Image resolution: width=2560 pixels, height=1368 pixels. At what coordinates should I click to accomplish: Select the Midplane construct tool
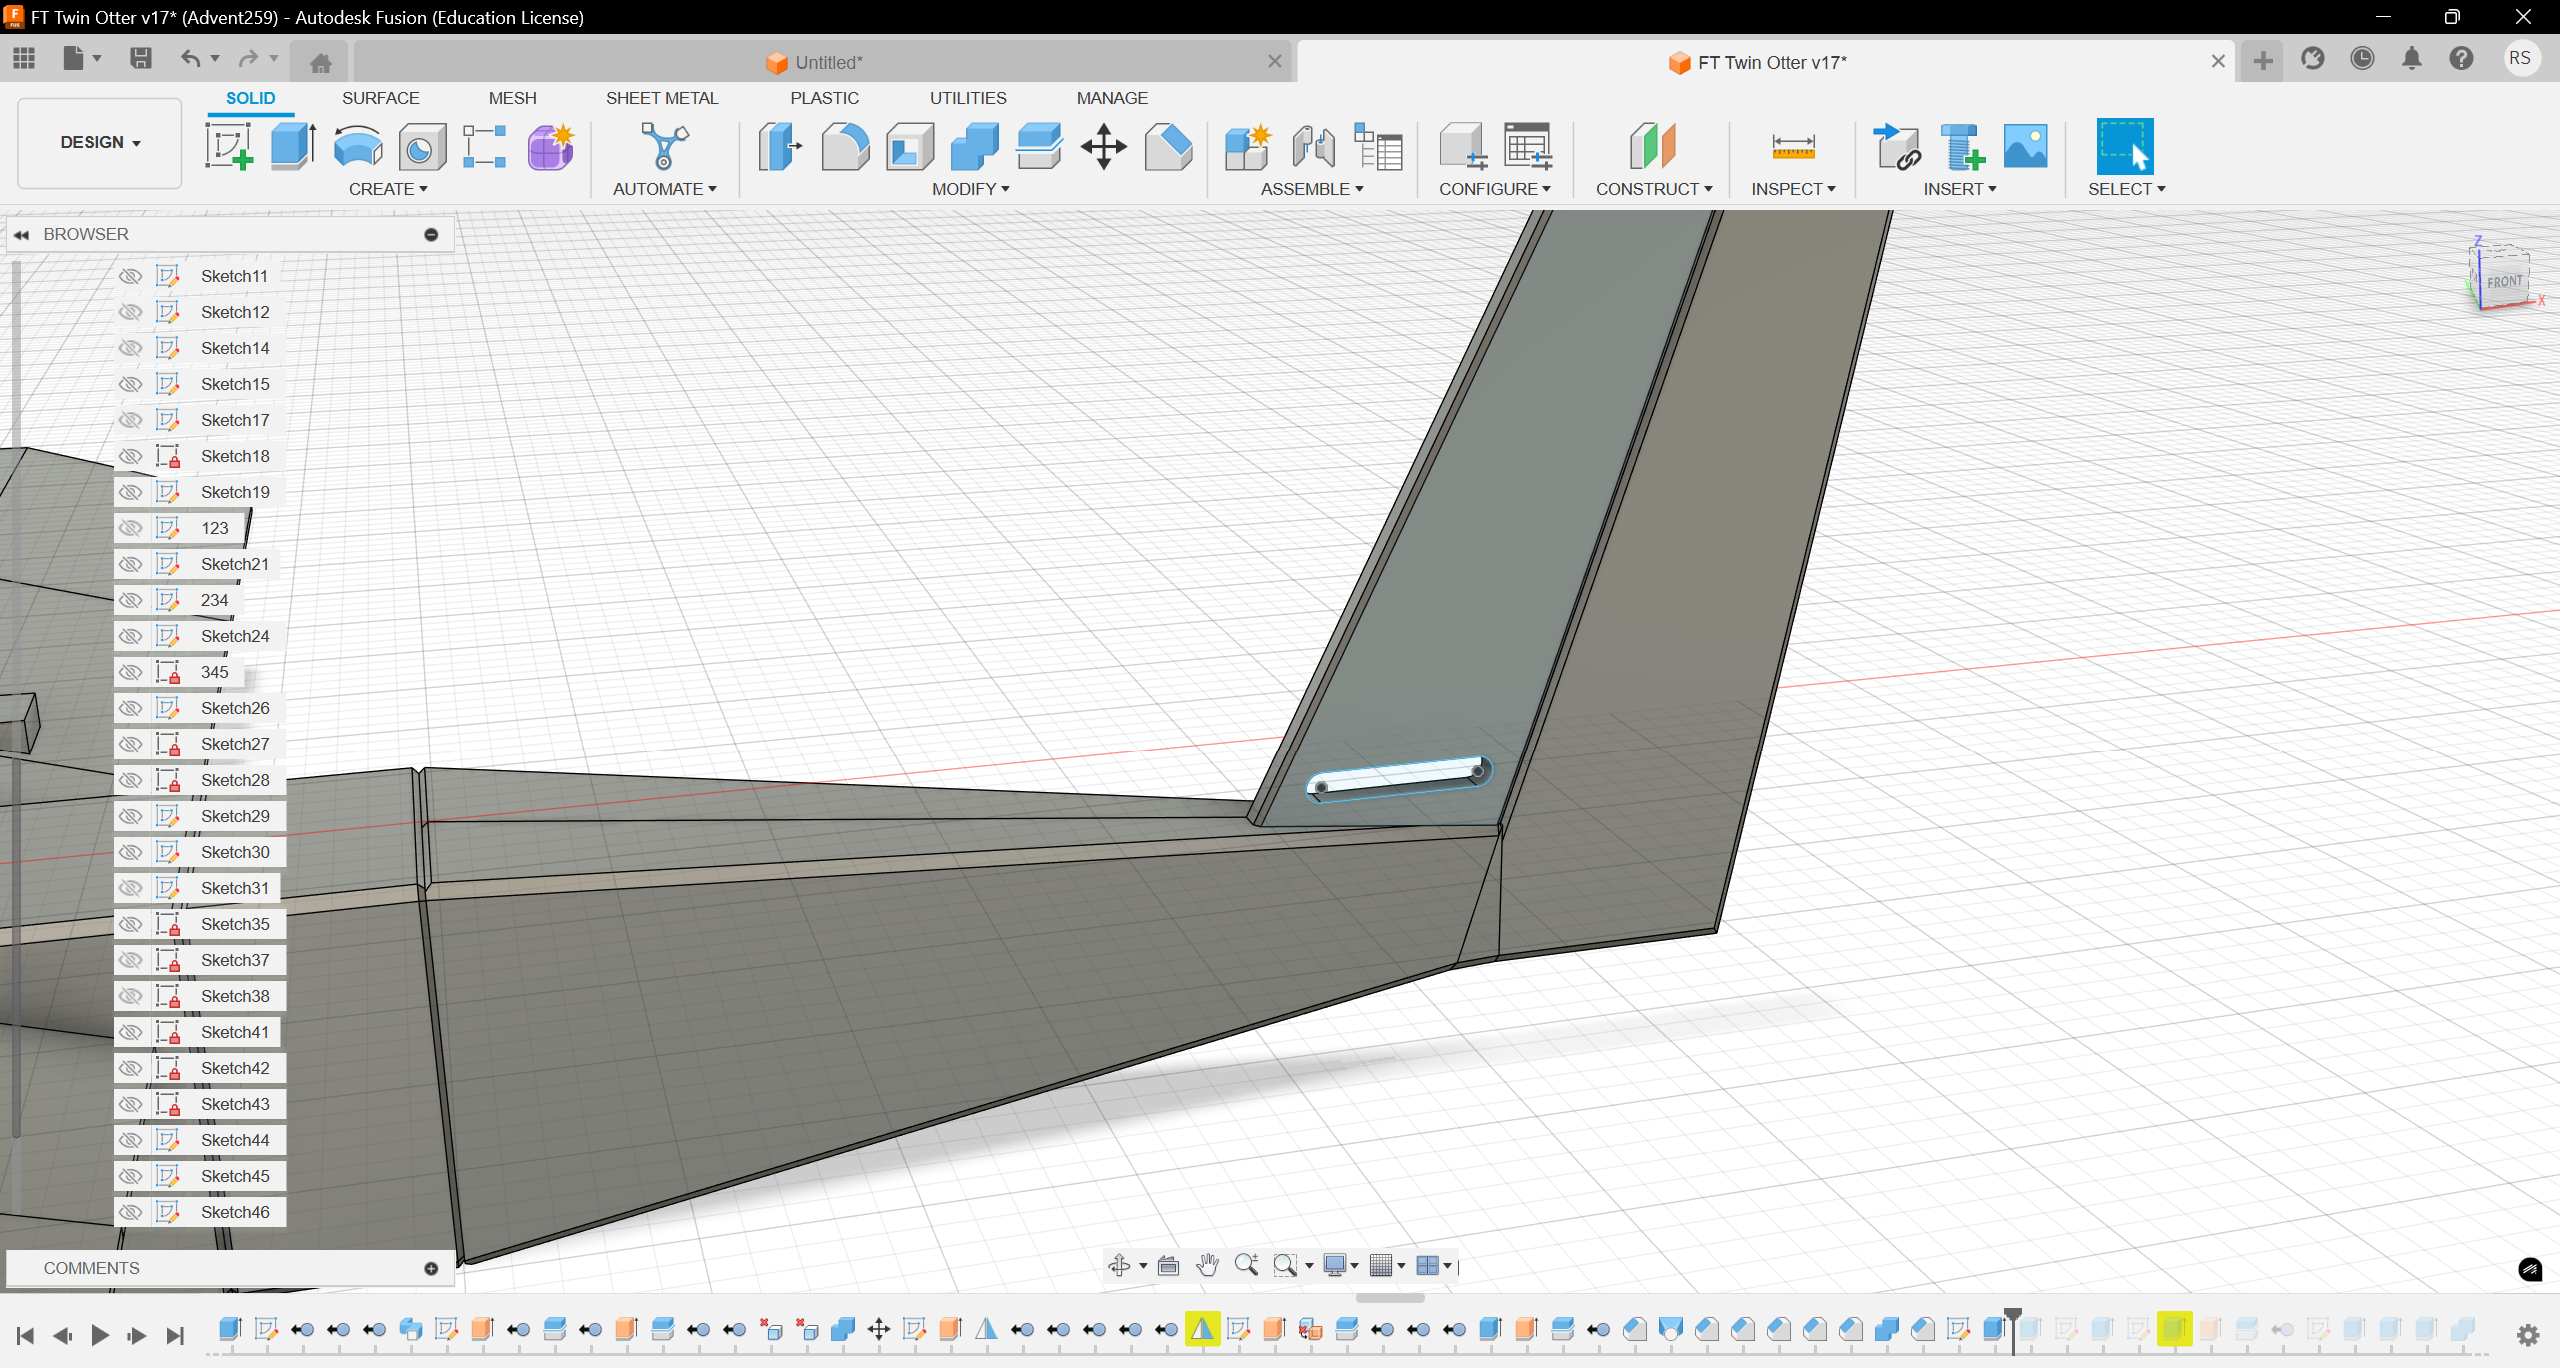click(1653, 146)
